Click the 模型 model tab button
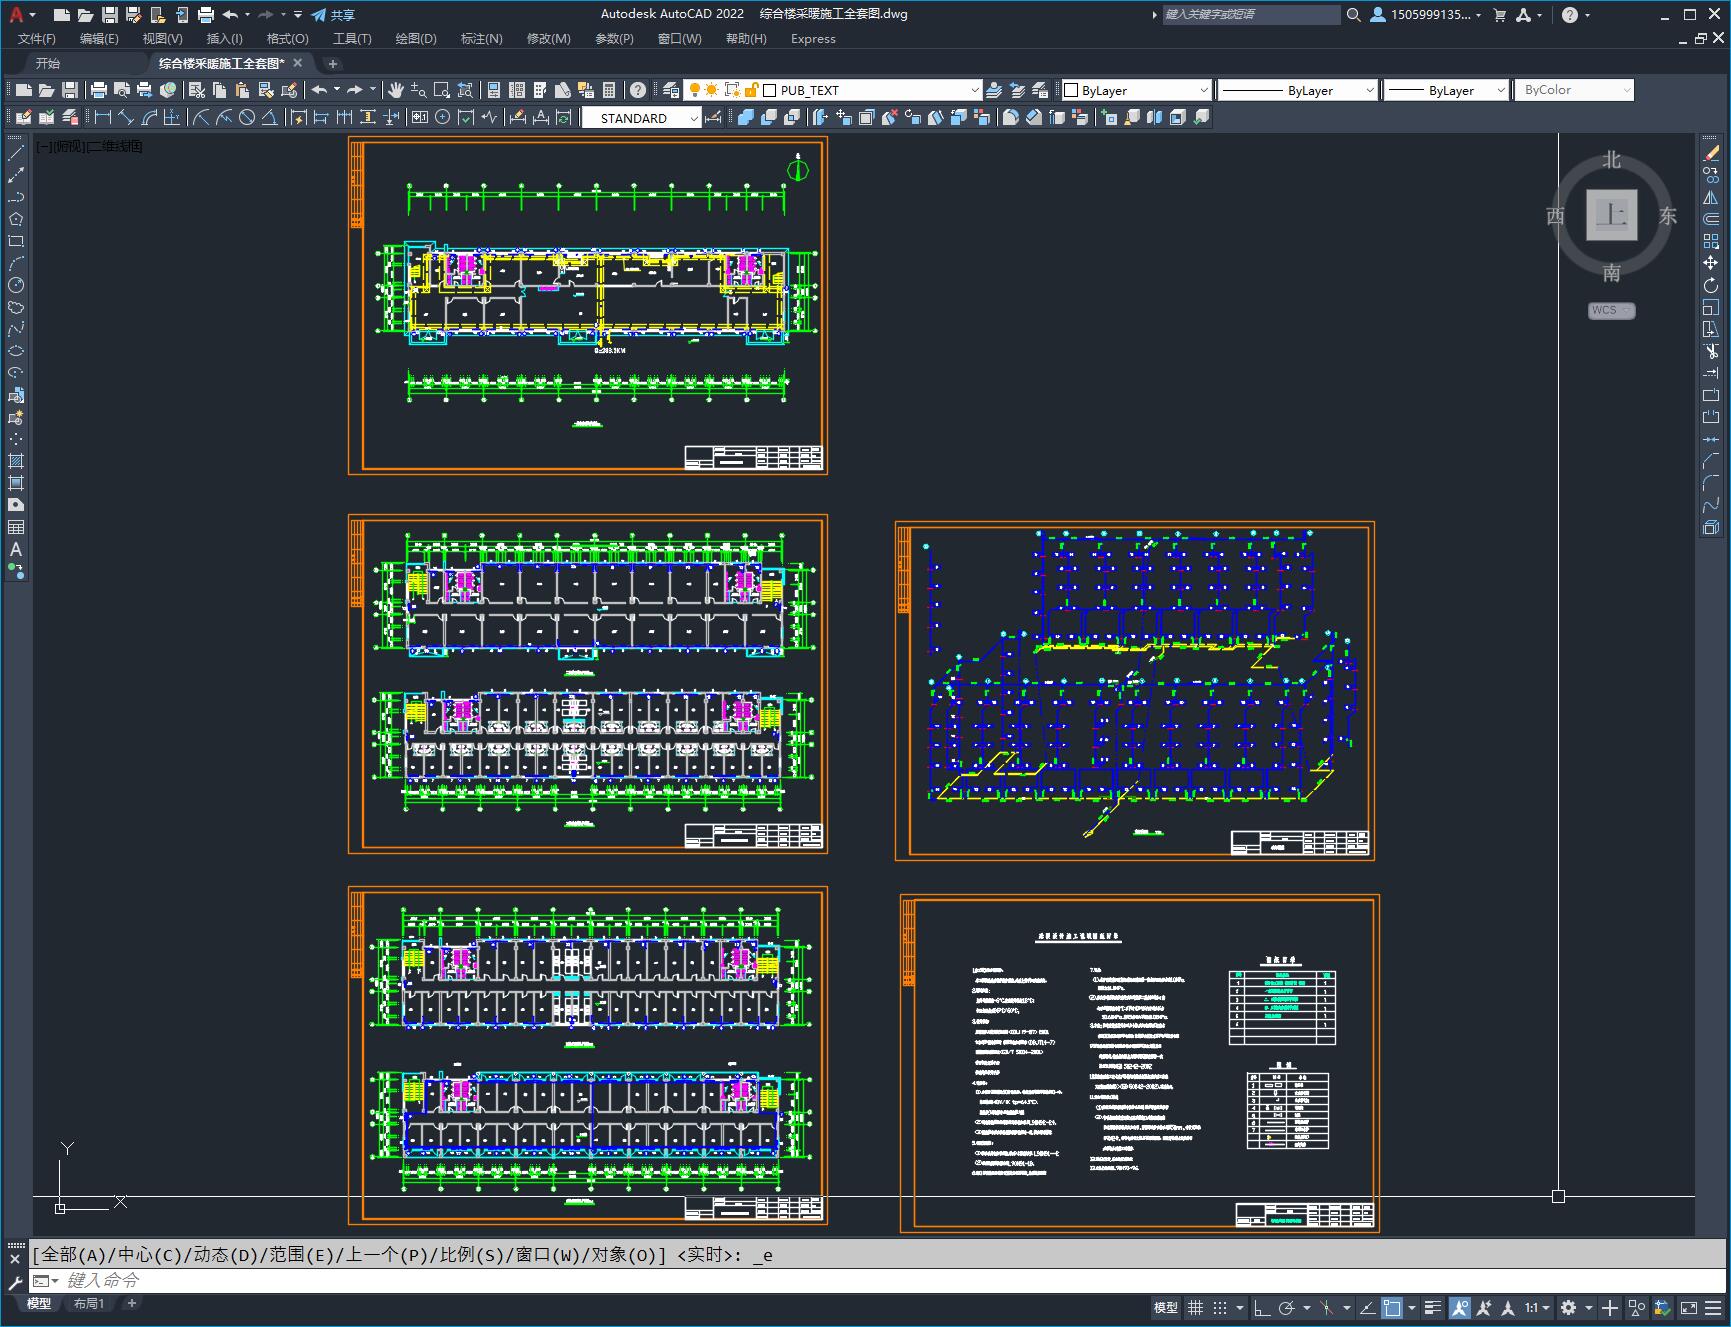Image resolution: width=1731 pixels, height=1327 pixels. tap(39, 1303)
